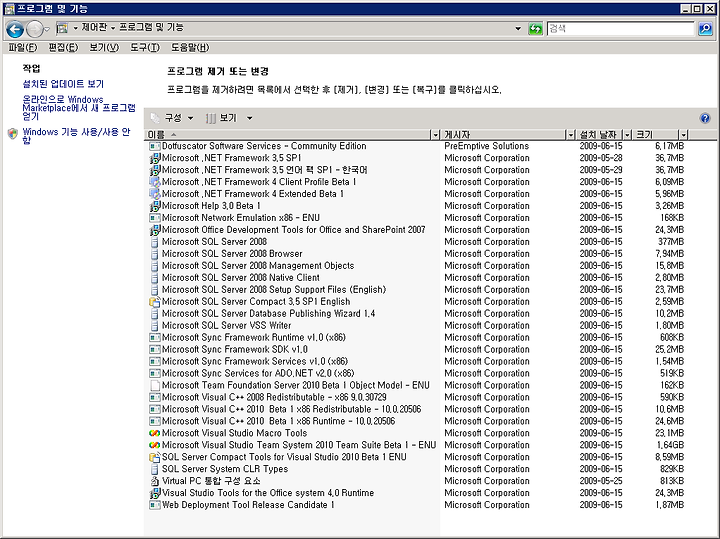
Task: Open Windows Marketplace new programs link
Action: click(79, 108)
